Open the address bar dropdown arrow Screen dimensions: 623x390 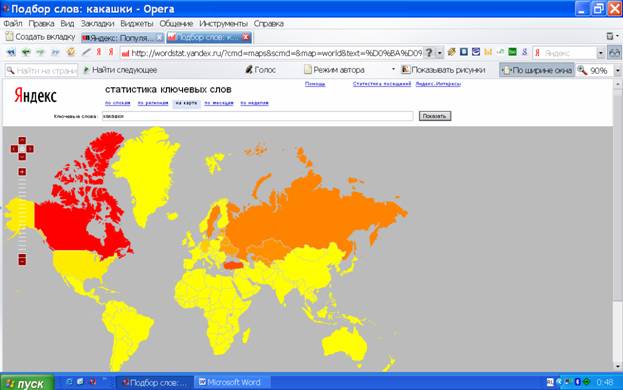click(440, 53)
